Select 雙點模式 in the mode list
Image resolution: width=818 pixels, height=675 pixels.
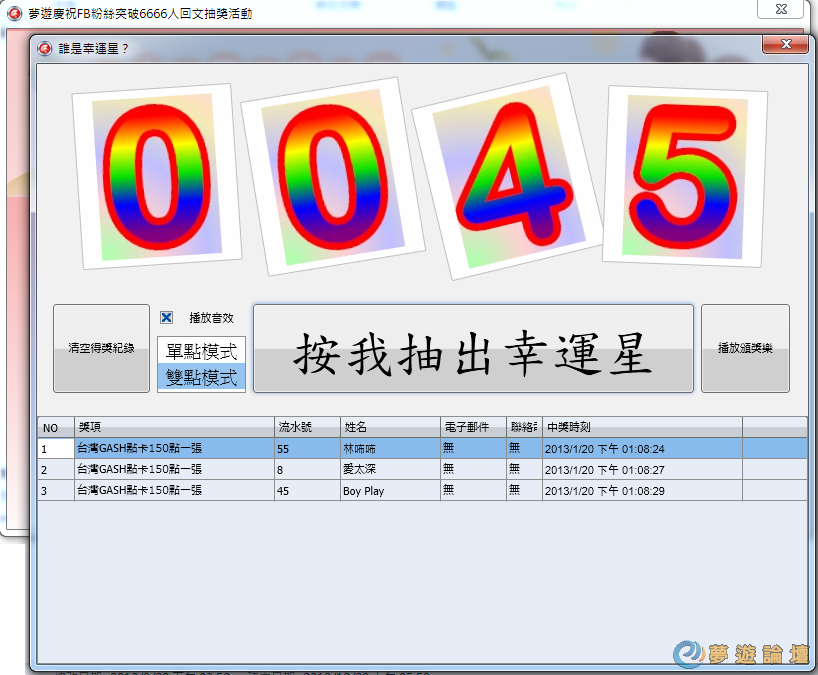(201, 377)
